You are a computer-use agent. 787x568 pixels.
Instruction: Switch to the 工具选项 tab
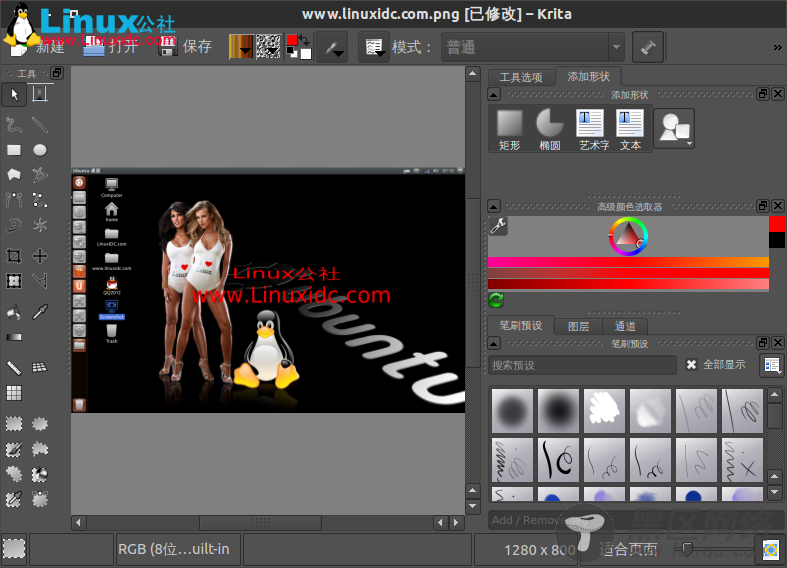click(x=521, y=77)
